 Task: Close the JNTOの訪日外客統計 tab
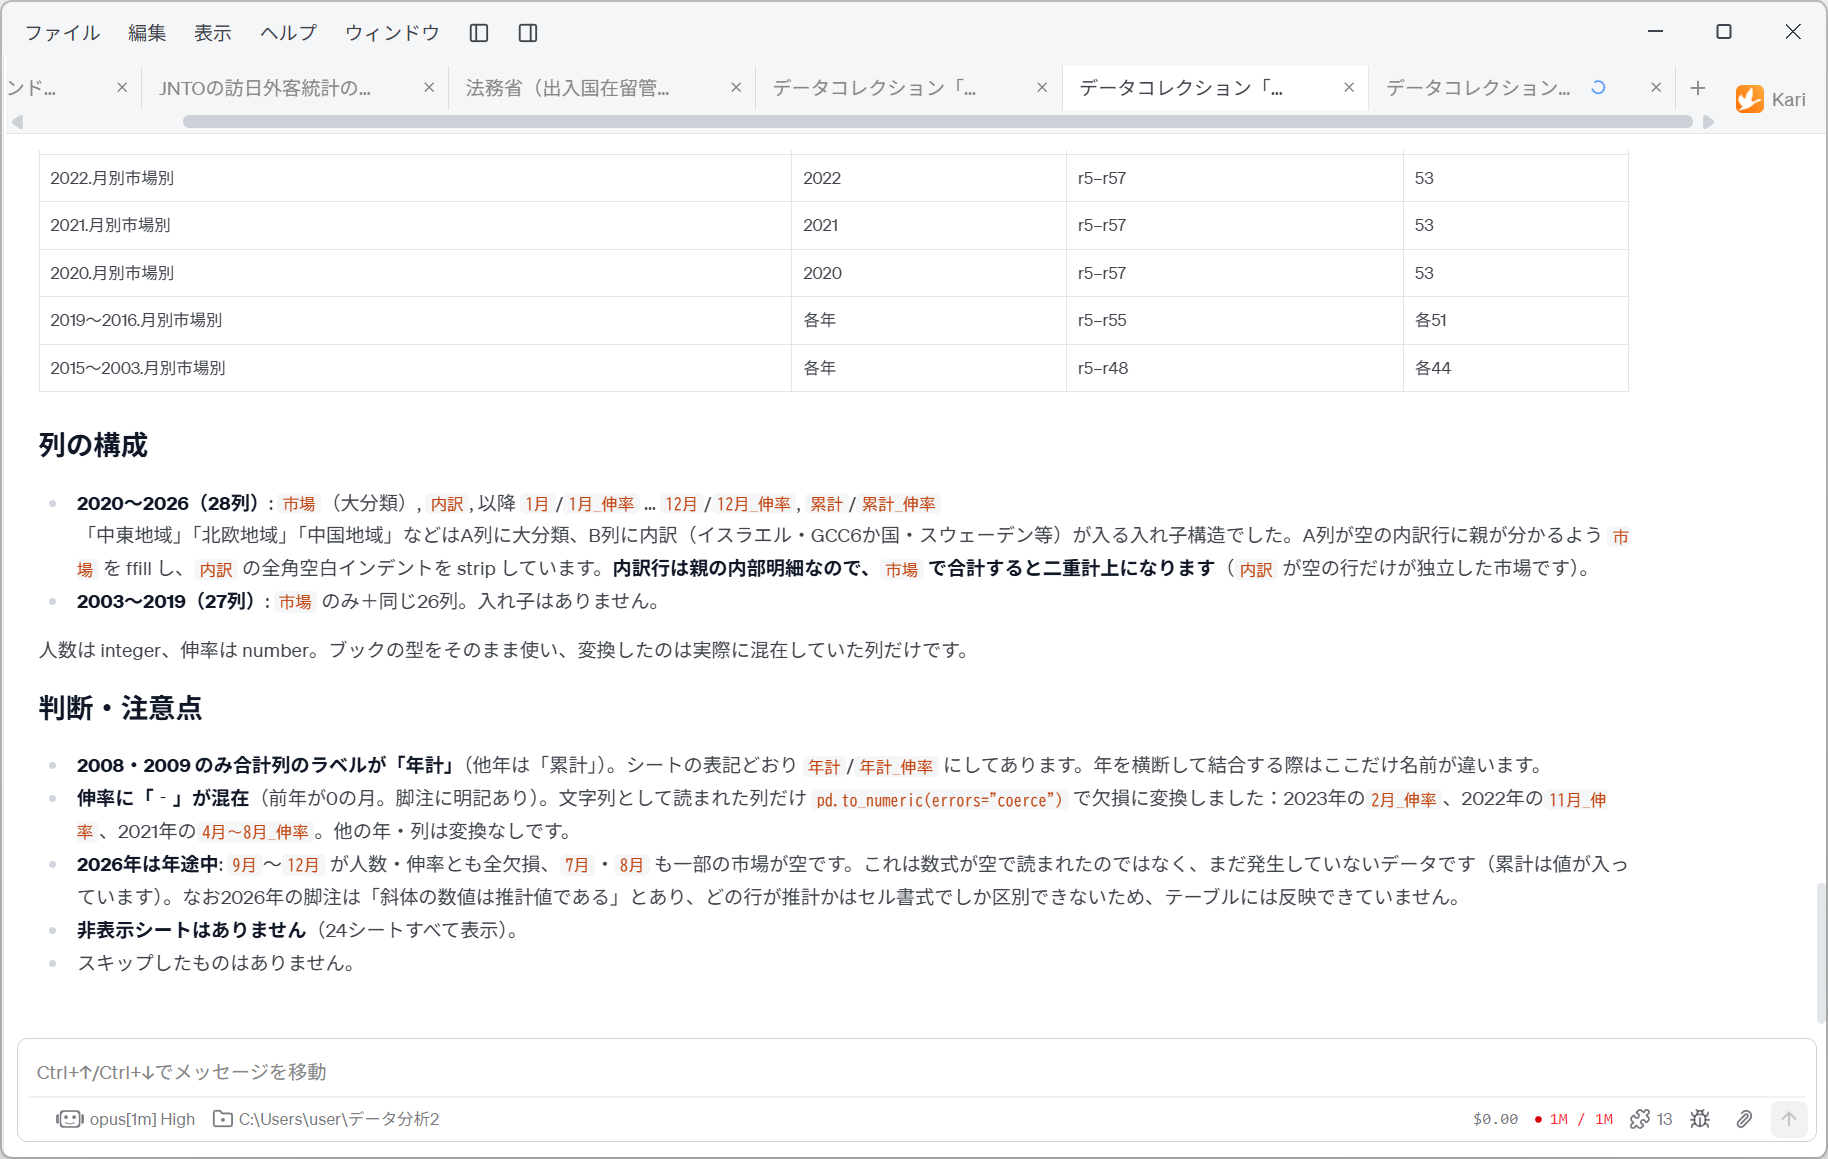(x=429, y=88)
